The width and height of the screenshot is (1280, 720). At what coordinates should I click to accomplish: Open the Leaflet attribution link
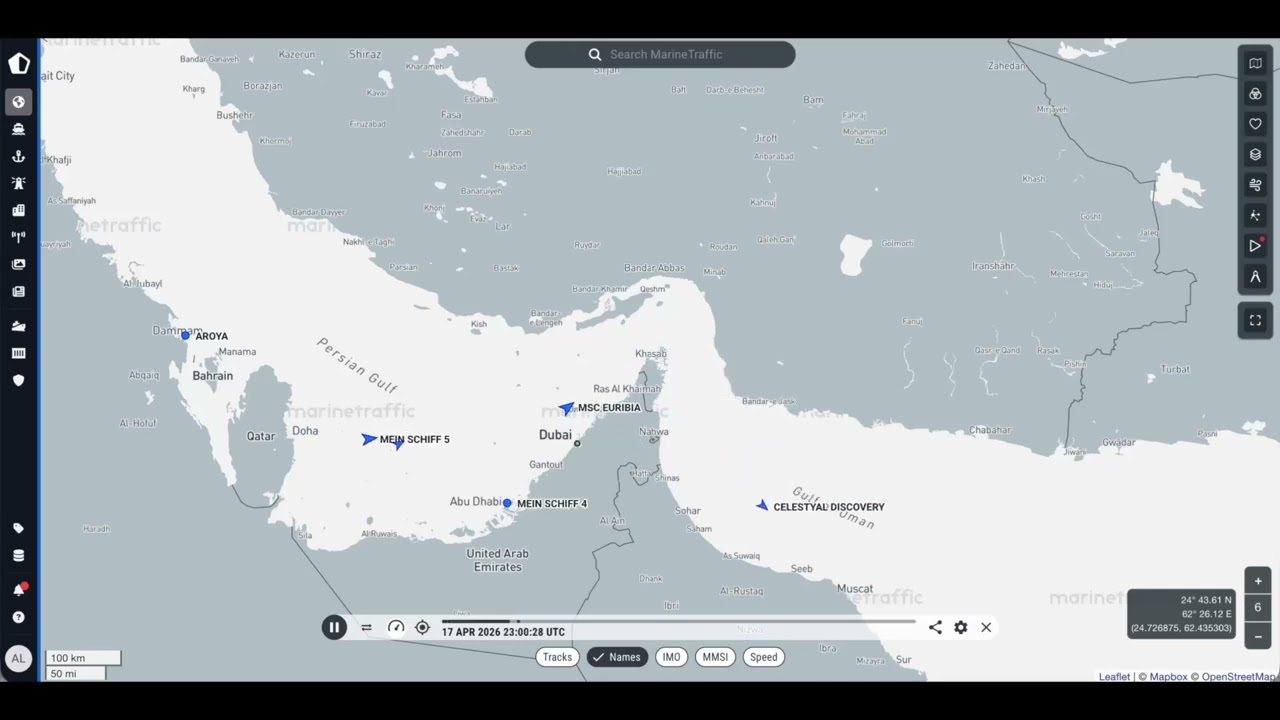tap(1114, 677)
